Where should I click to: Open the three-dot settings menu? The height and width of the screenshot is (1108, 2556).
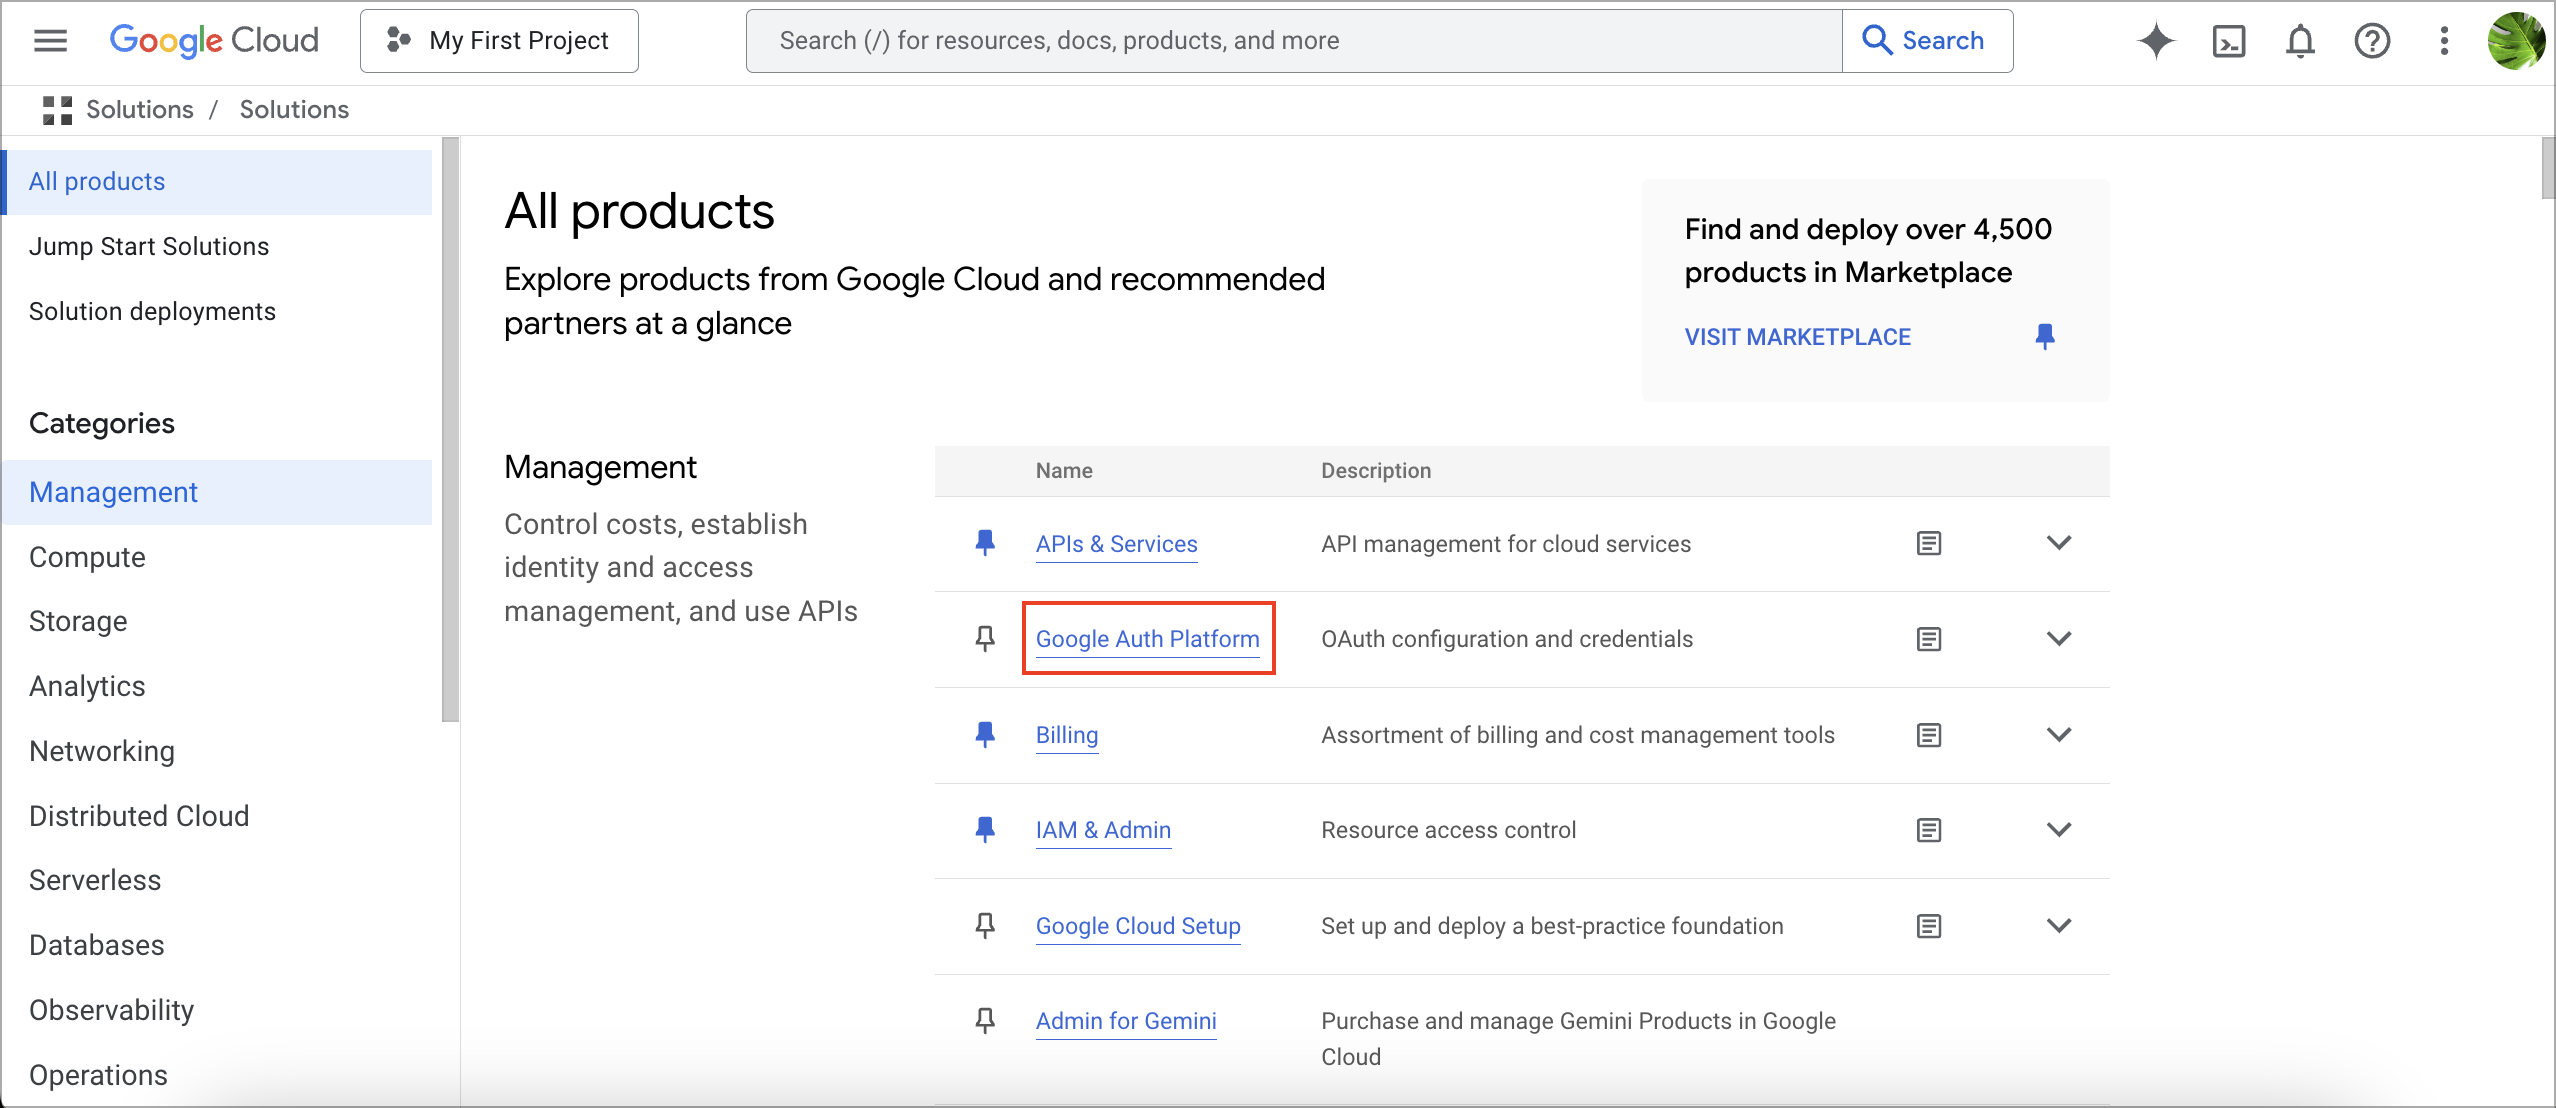coord(2444,41)
